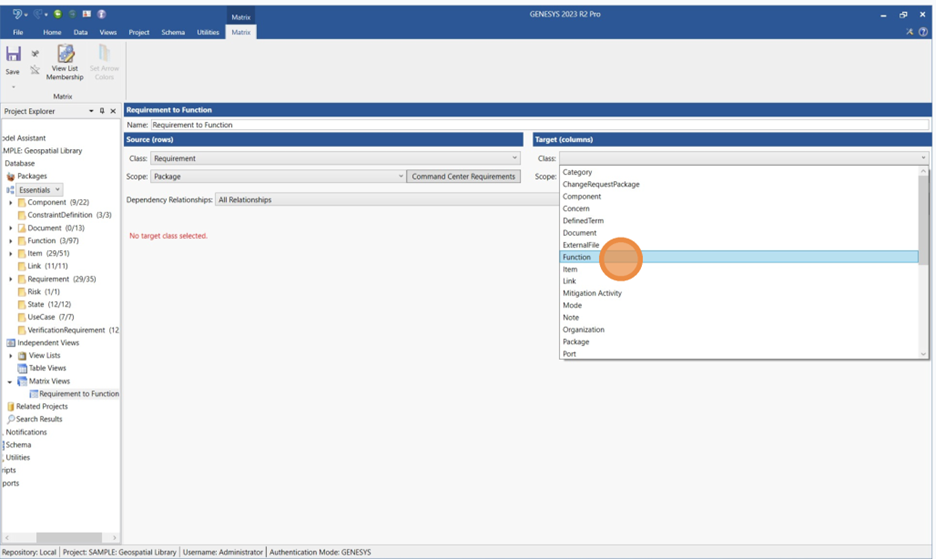The height and width of the screenshot is (559, 936).
Task: Select UseCase (7/7) in Project Explorer
Action: (51, 317)
